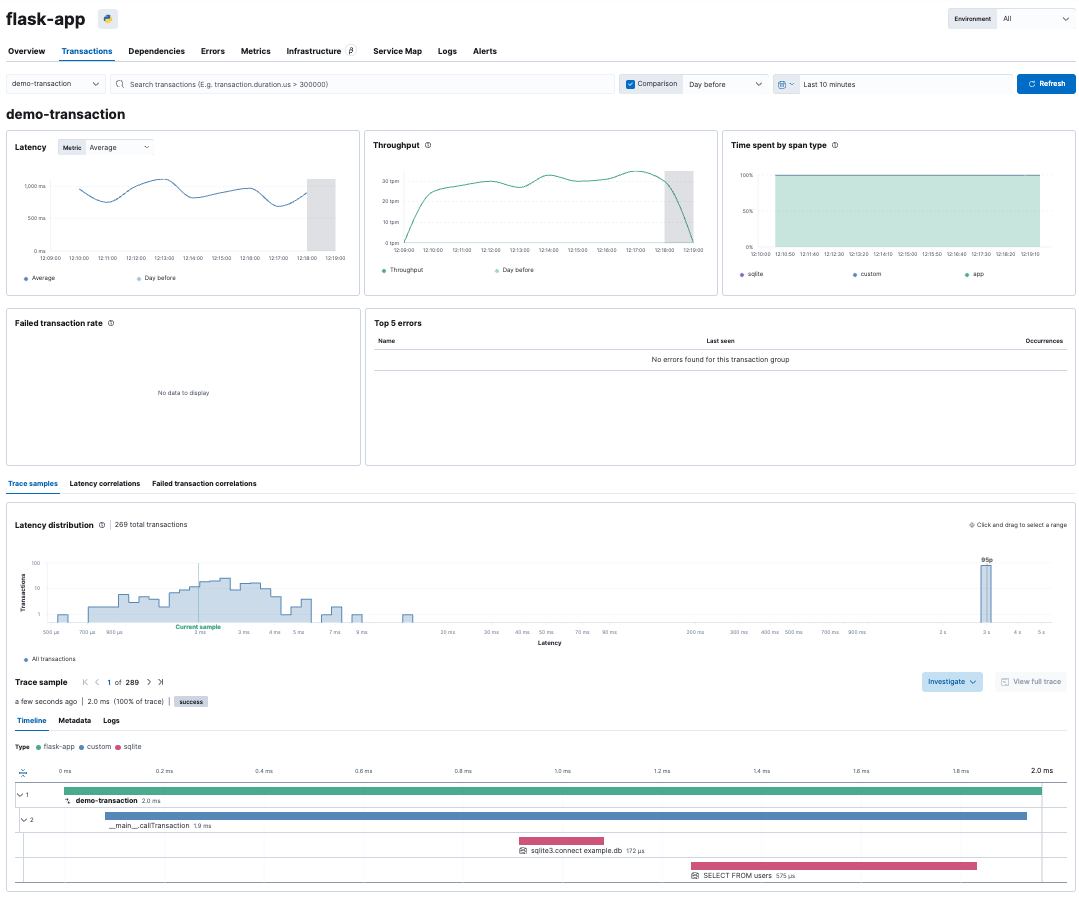Viewport: 1079px width, 903px height.
Task: Click the pink SELECT FROM users span bar
Action: pos(833,866)
